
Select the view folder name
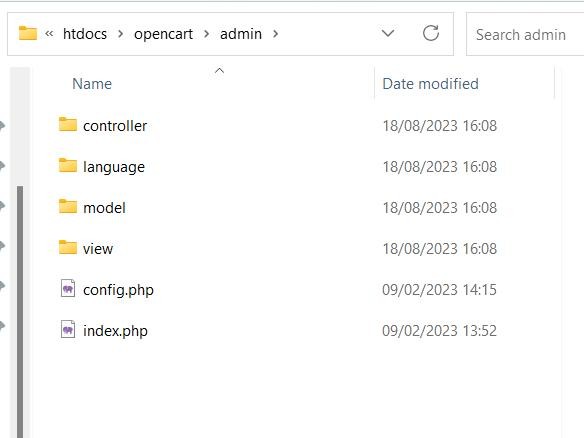pos(98,249)
